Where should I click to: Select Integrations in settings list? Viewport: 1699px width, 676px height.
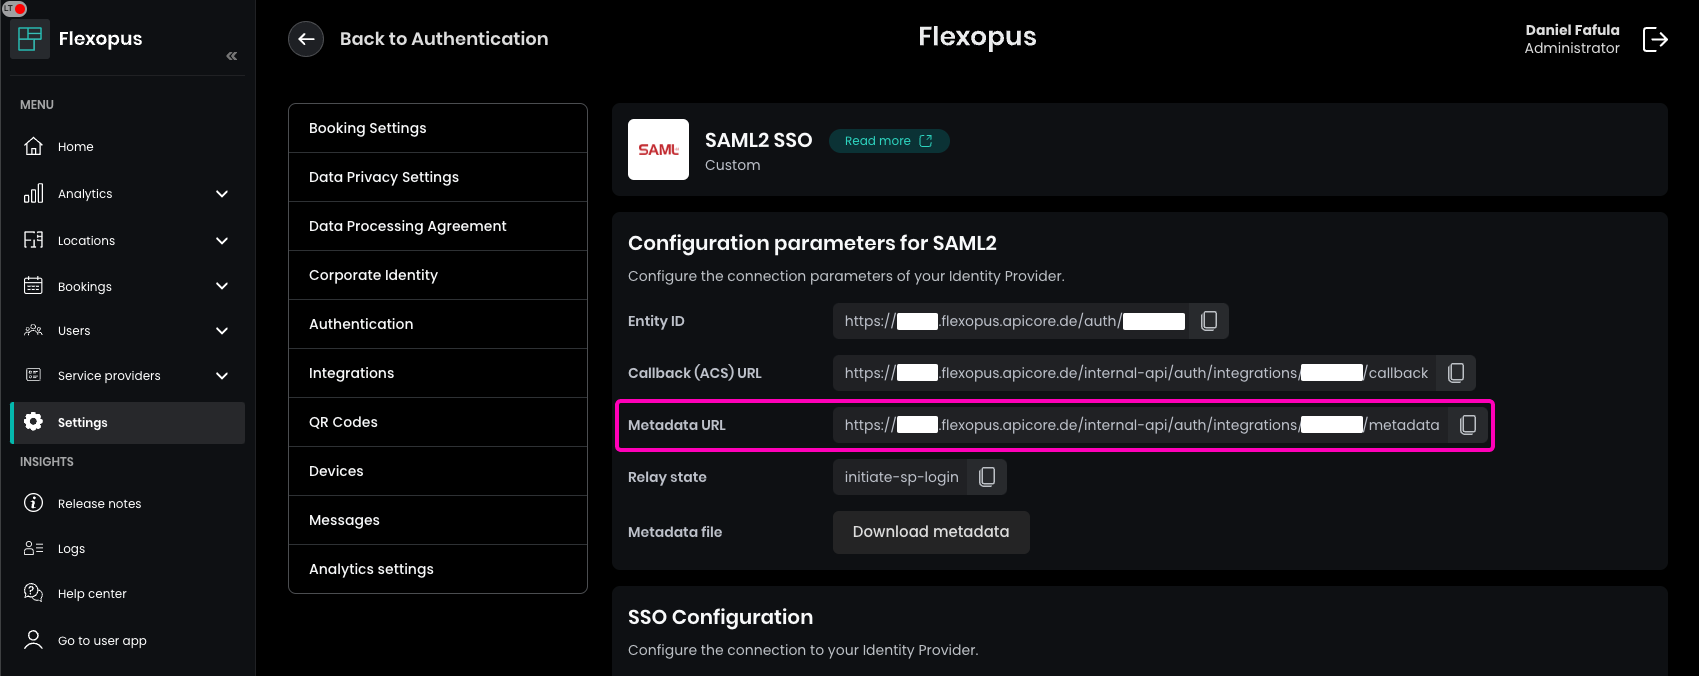click(437, 373)
